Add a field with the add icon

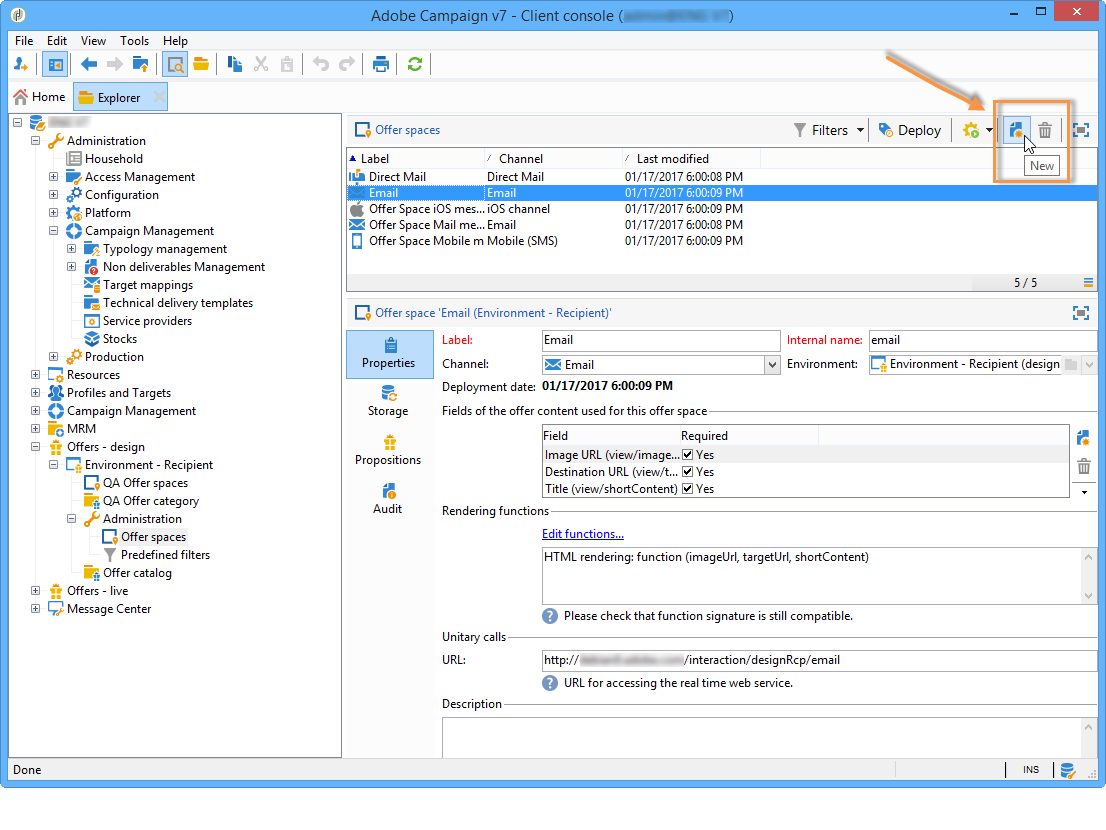coord(1083,438)
